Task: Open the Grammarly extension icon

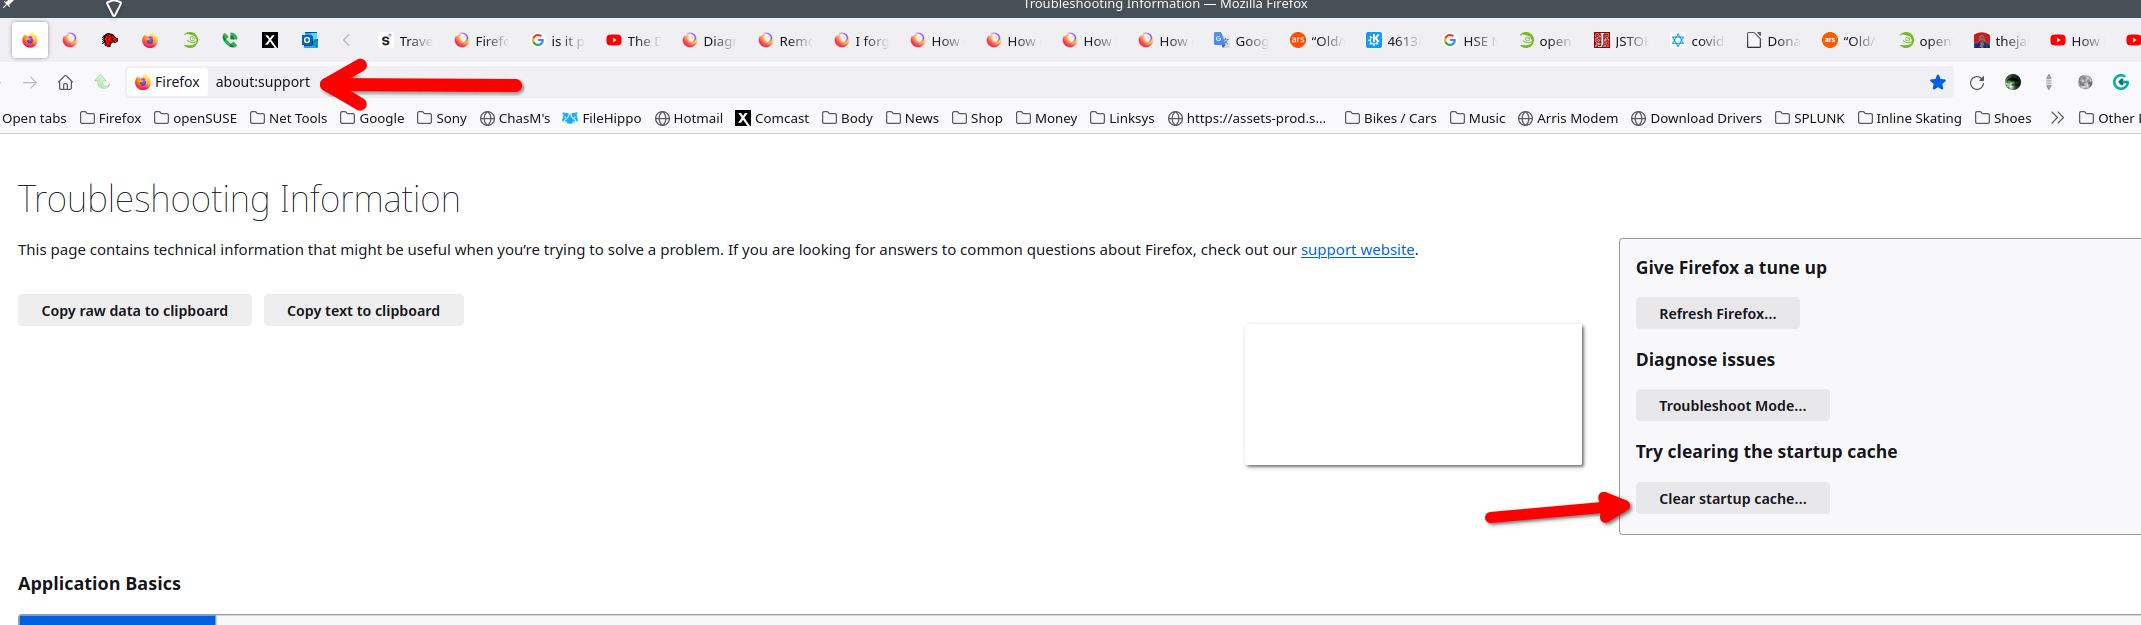Action: 2121,82
